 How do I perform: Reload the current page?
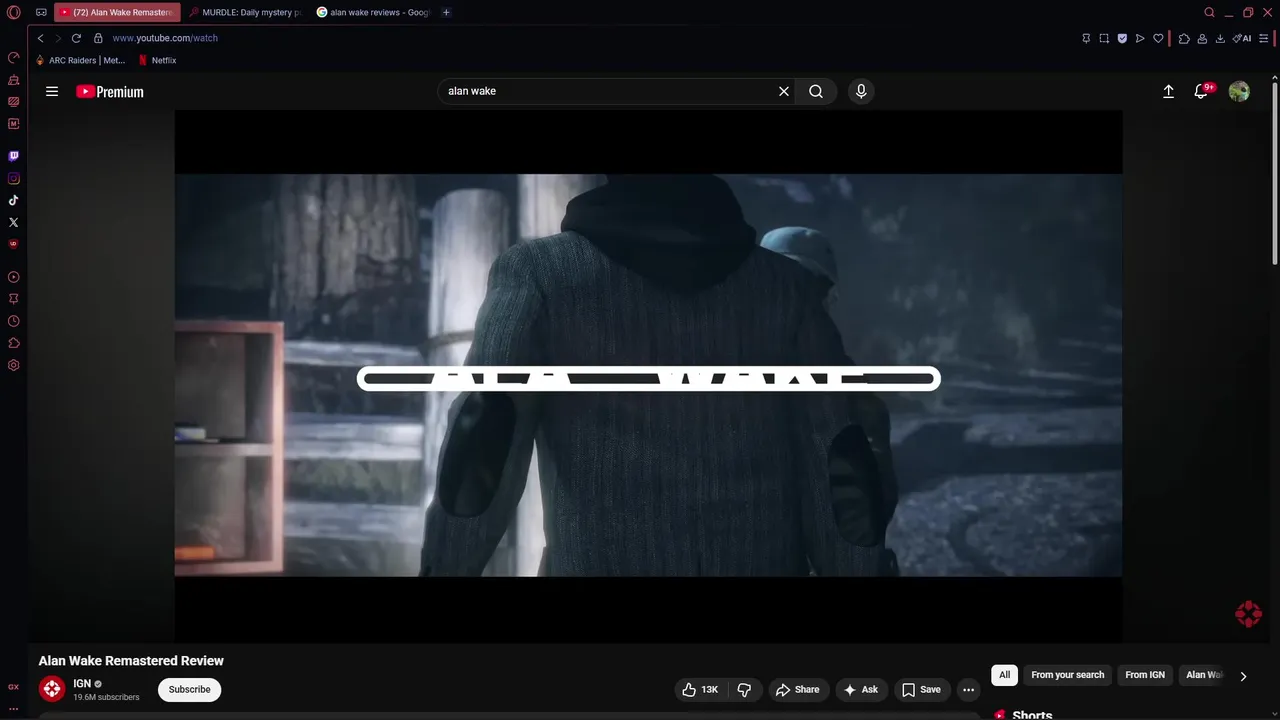click(76, 38)
